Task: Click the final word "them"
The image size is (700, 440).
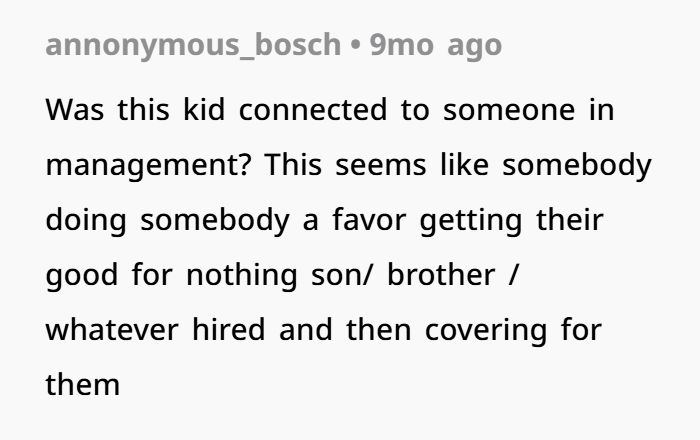Action: click(x=83, y=385)
